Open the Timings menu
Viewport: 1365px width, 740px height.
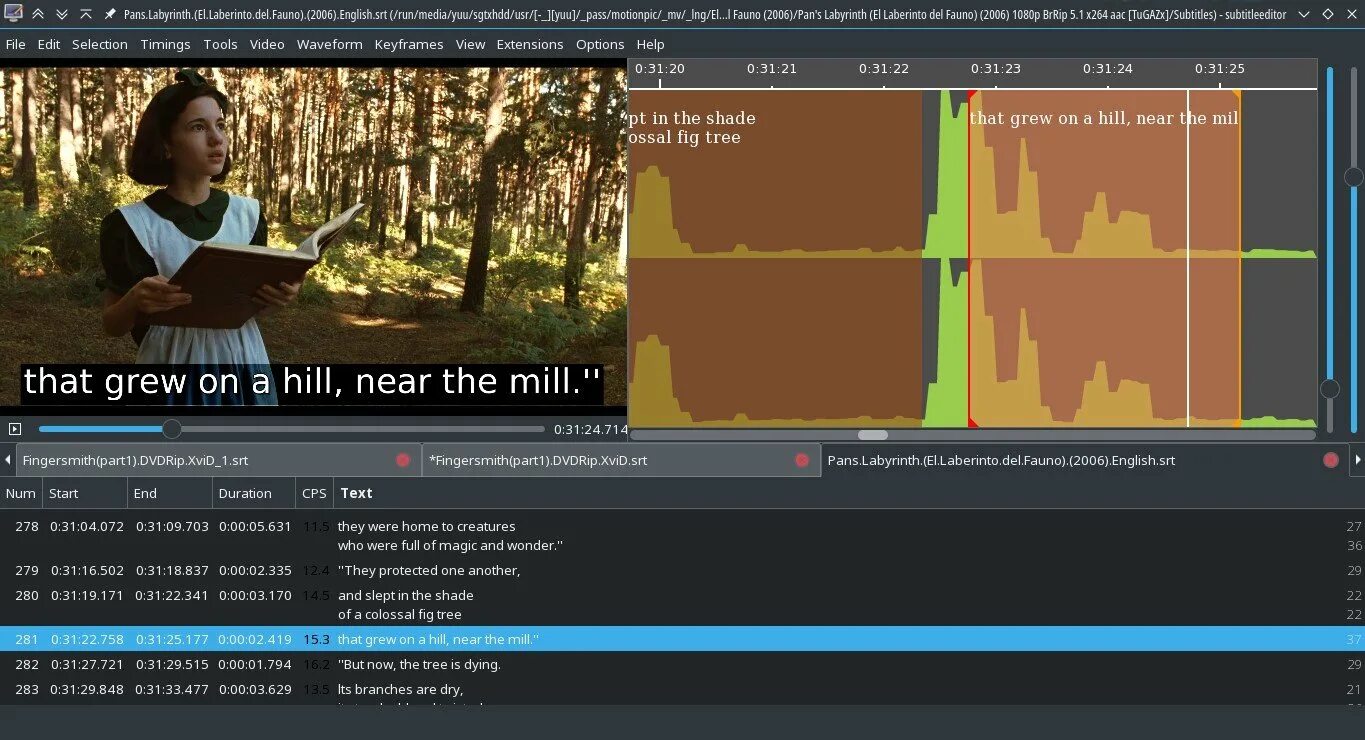click(165, 44)
